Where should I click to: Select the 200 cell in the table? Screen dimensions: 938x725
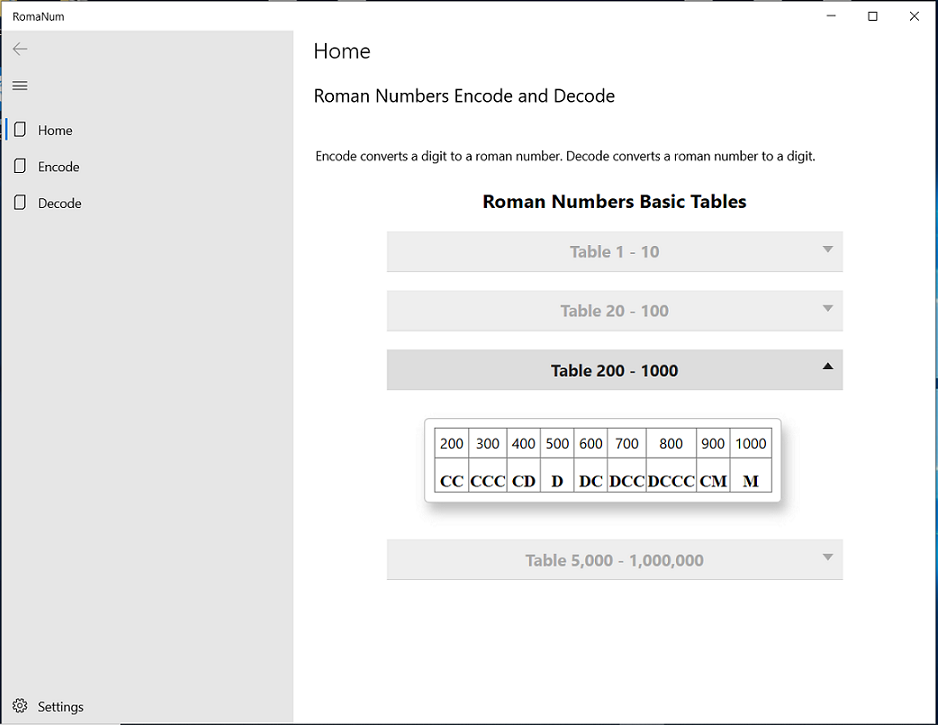452,443
